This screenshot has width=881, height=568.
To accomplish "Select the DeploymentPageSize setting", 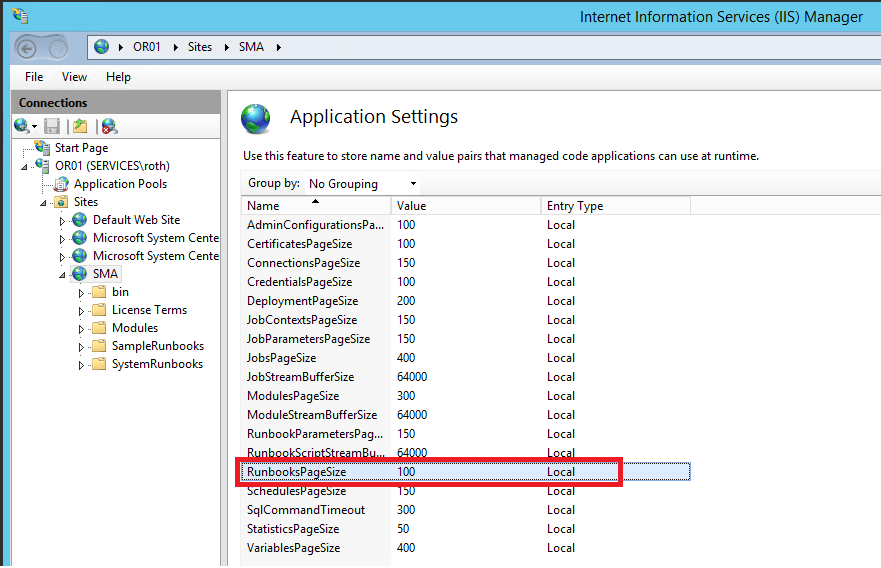I will 466,301.
